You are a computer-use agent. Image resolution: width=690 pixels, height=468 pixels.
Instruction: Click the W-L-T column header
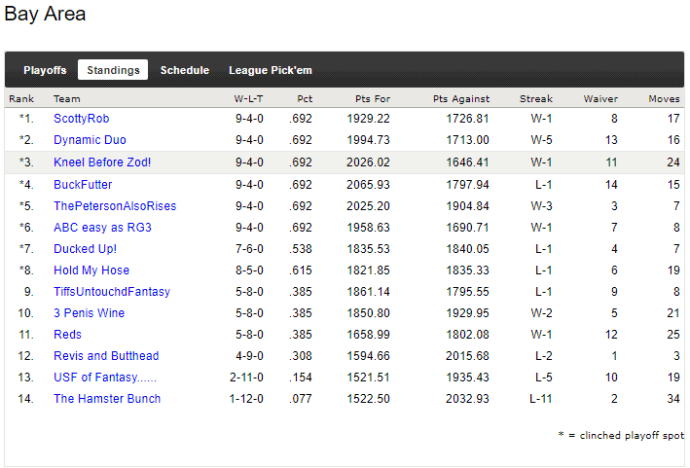pos(249,99)
